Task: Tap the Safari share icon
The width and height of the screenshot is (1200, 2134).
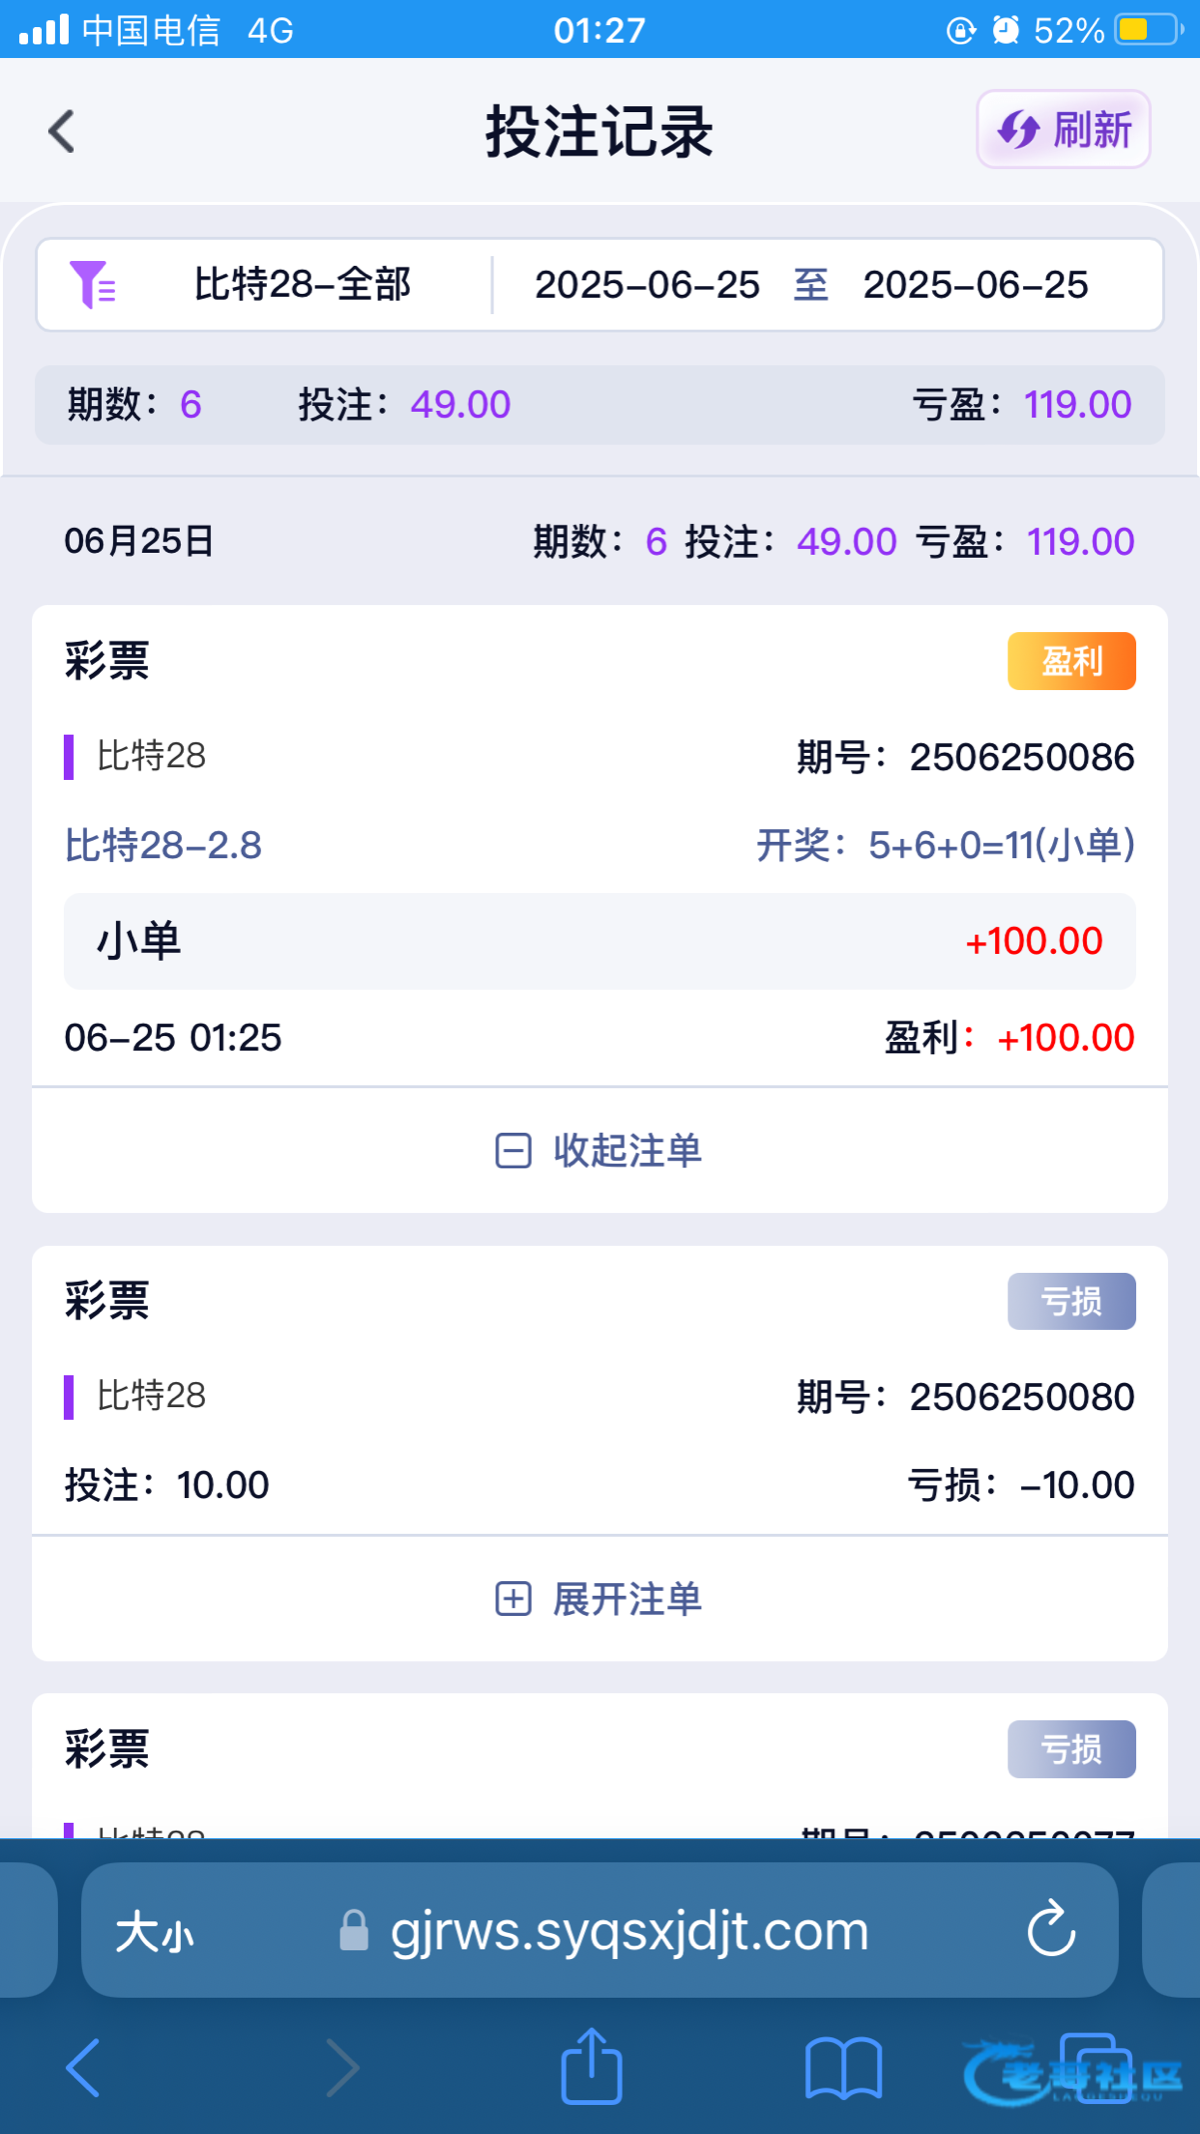Action: [592, 2066]
